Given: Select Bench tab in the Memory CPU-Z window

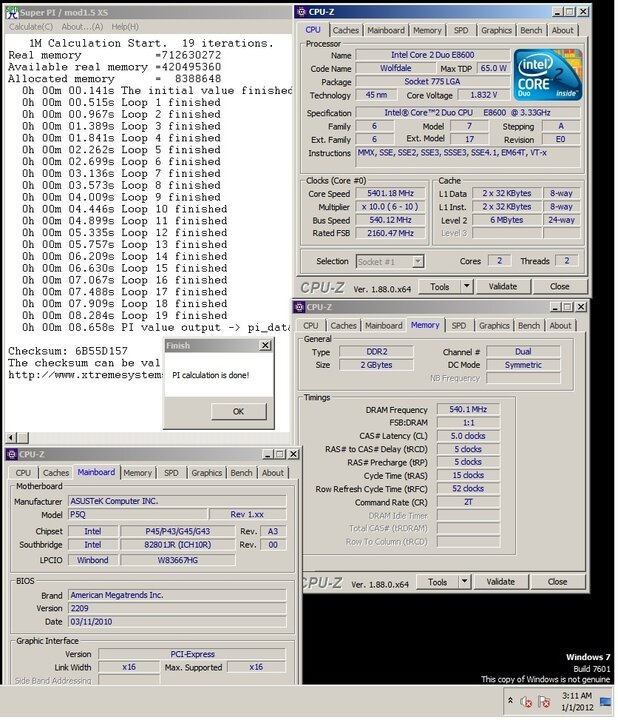Looking at the screenshot, I should pyautogui.click(x=529, y=326).
